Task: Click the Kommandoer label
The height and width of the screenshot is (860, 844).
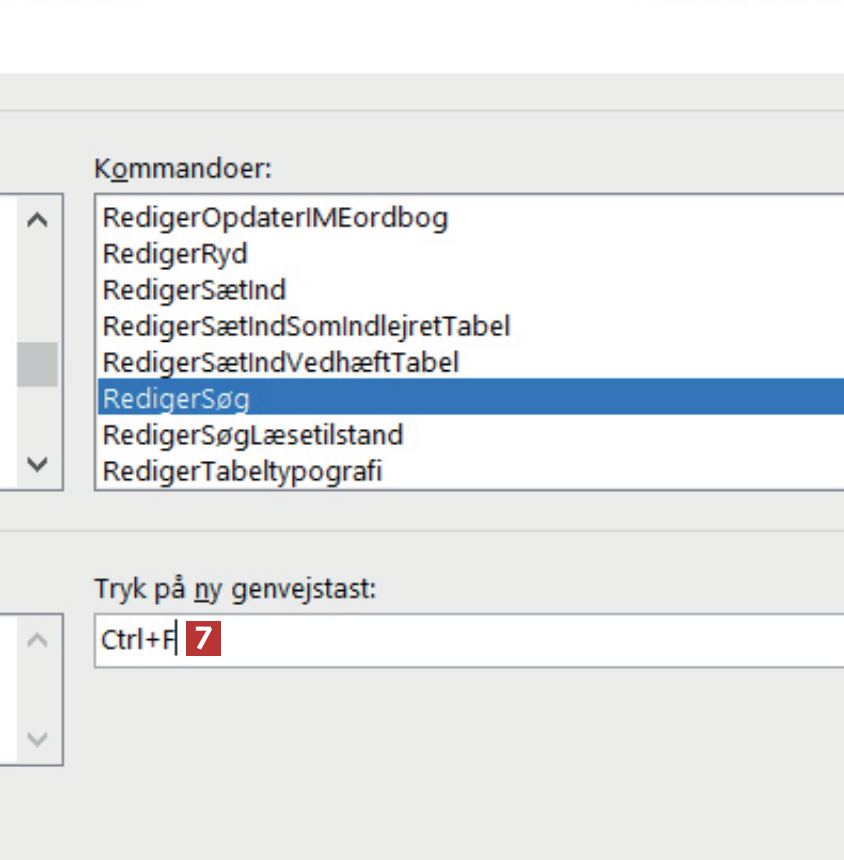Action: pos(182,168)
